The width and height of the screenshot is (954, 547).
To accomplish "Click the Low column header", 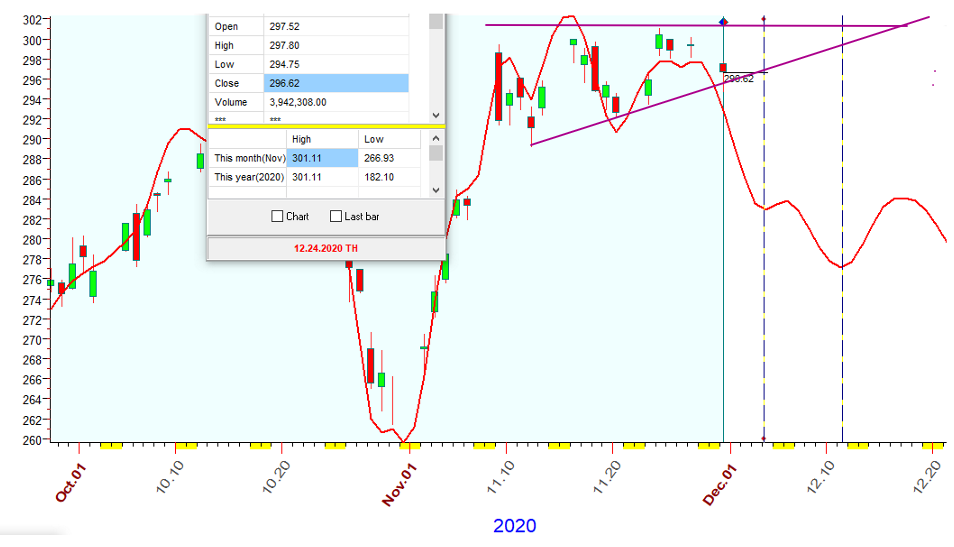I will click(374, 139).
